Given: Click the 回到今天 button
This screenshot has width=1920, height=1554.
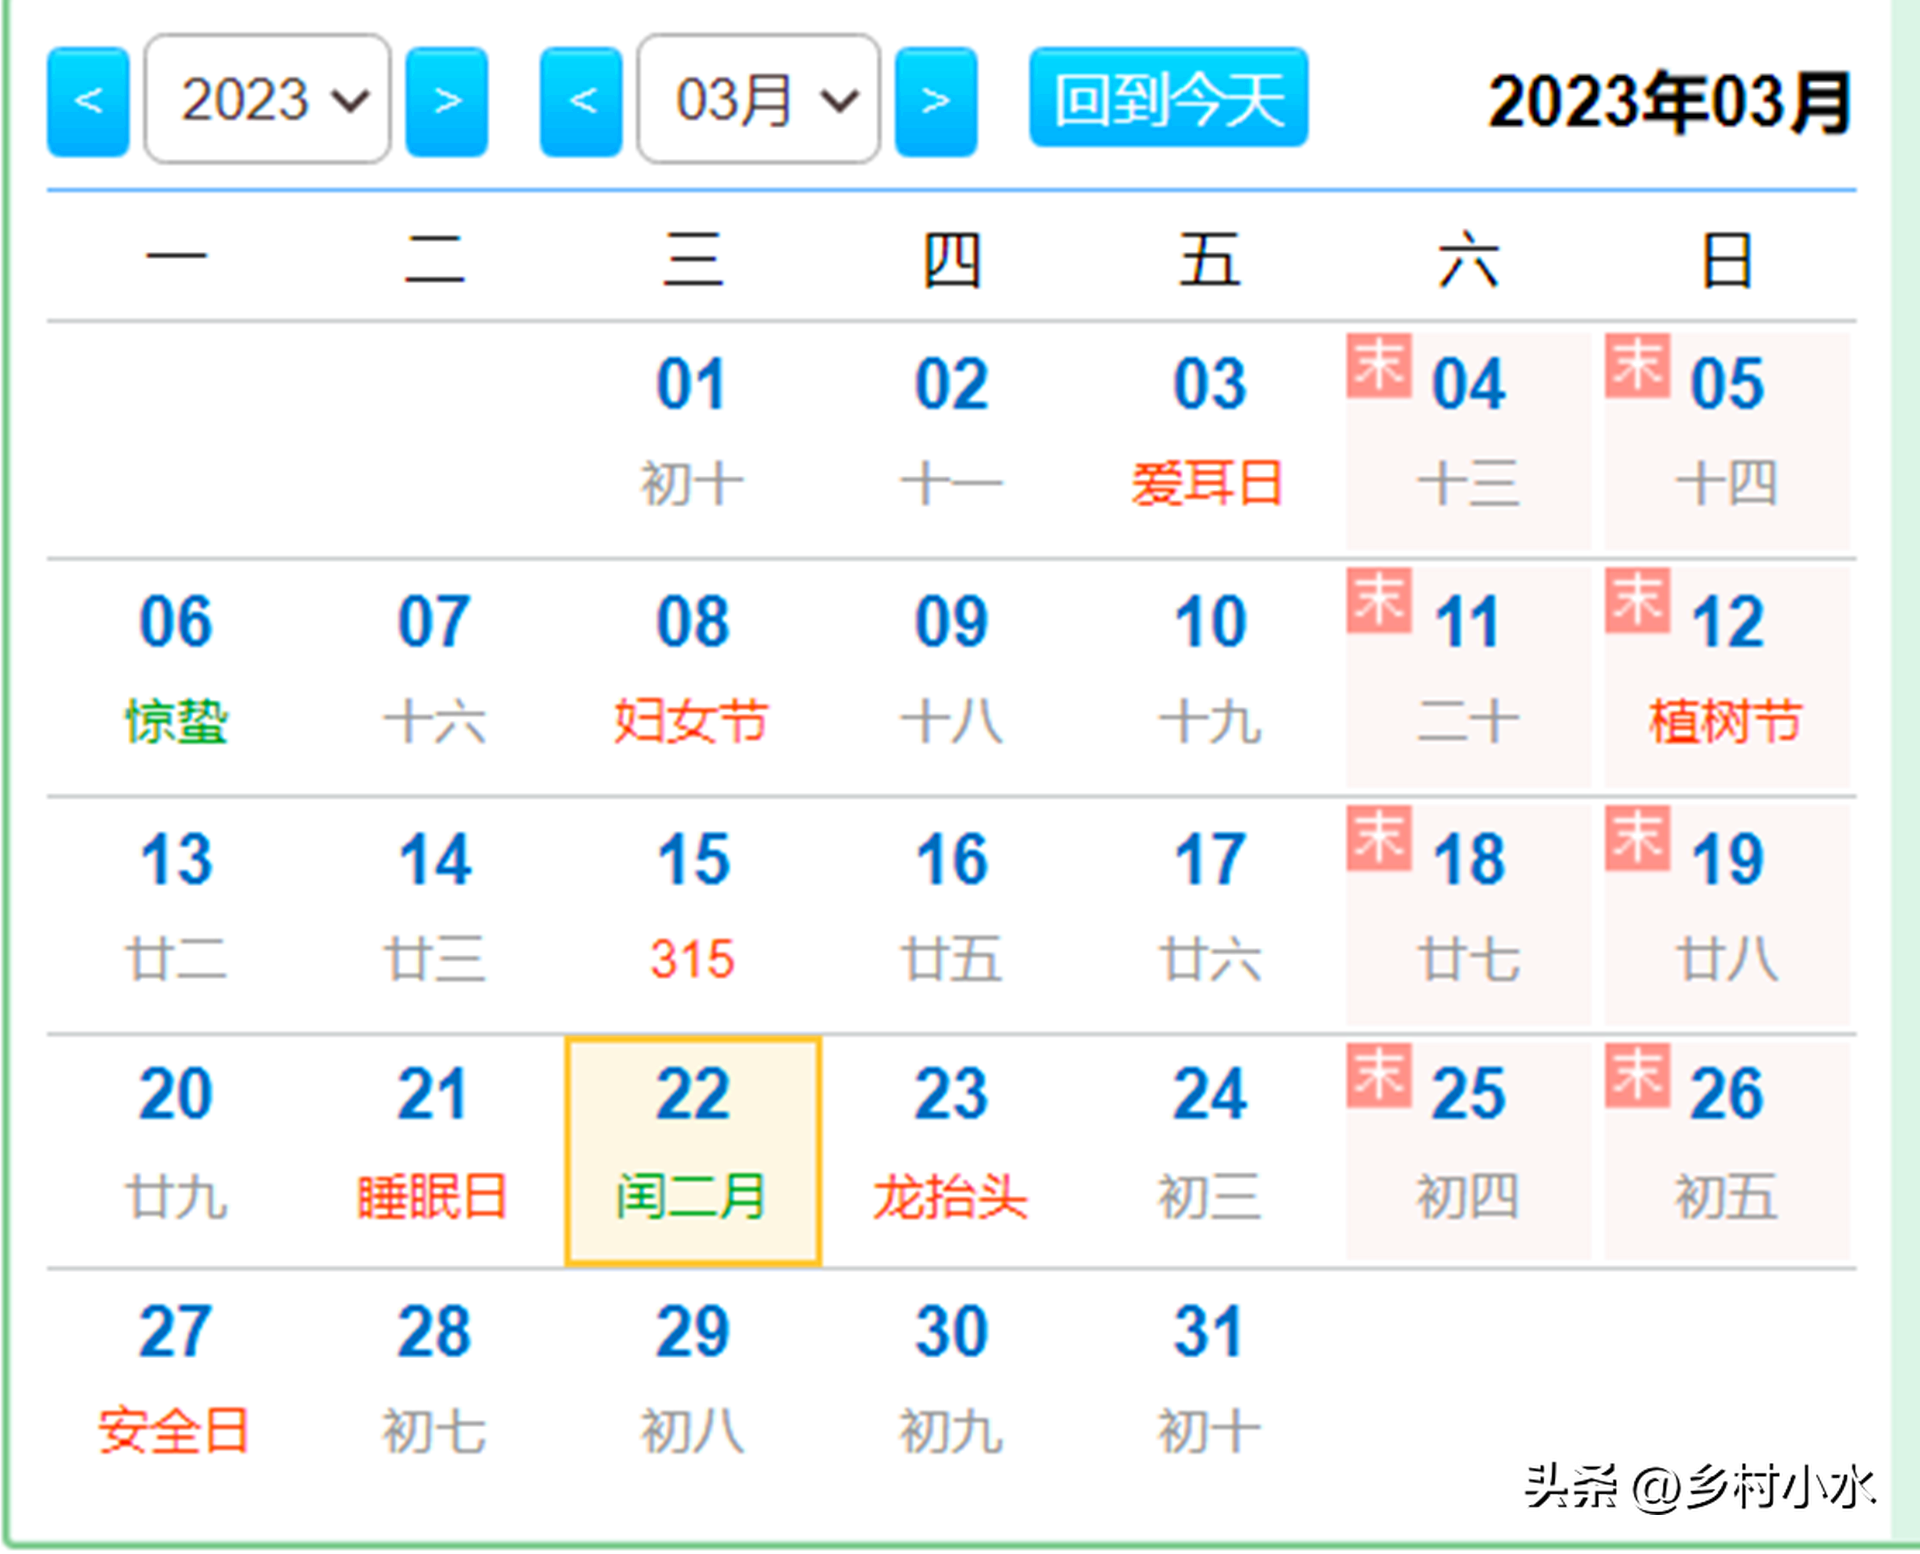Looking at the screenshot, I should pos(1168,98).
